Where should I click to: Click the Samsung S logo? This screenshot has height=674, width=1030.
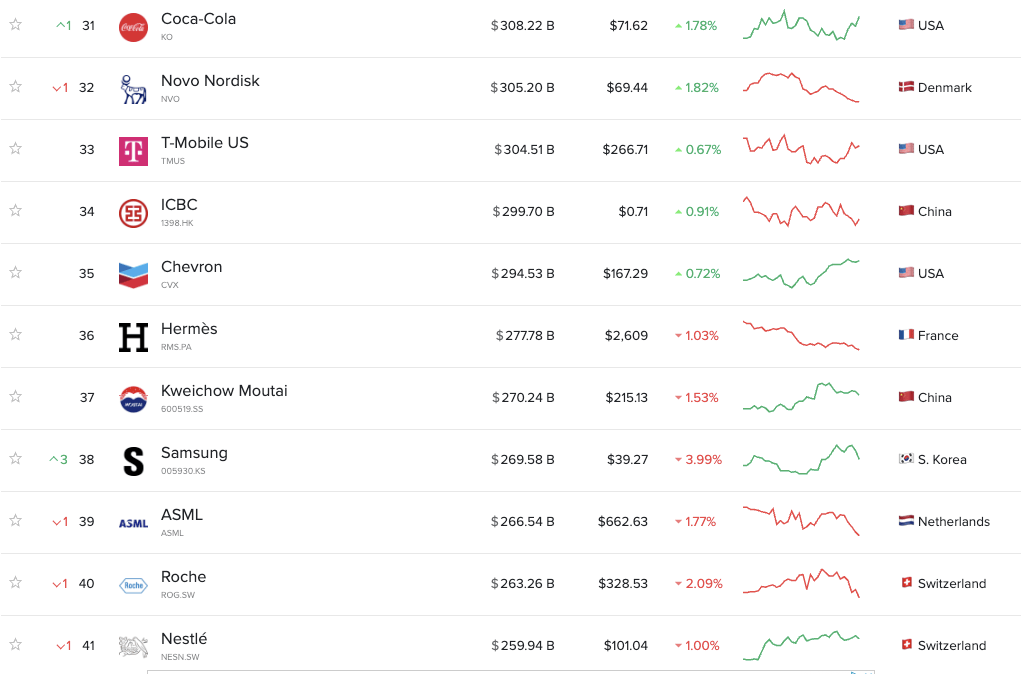133,461
